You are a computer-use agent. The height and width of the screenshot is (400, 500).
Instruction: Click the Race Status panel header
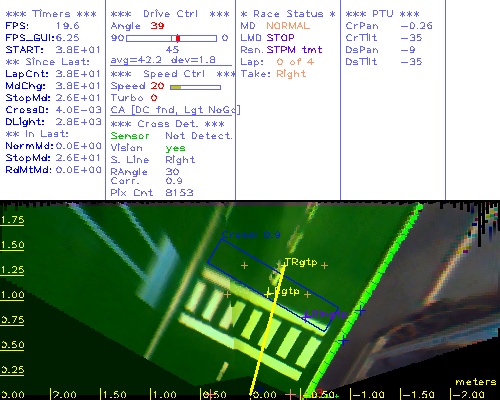(x=288, y=14)
